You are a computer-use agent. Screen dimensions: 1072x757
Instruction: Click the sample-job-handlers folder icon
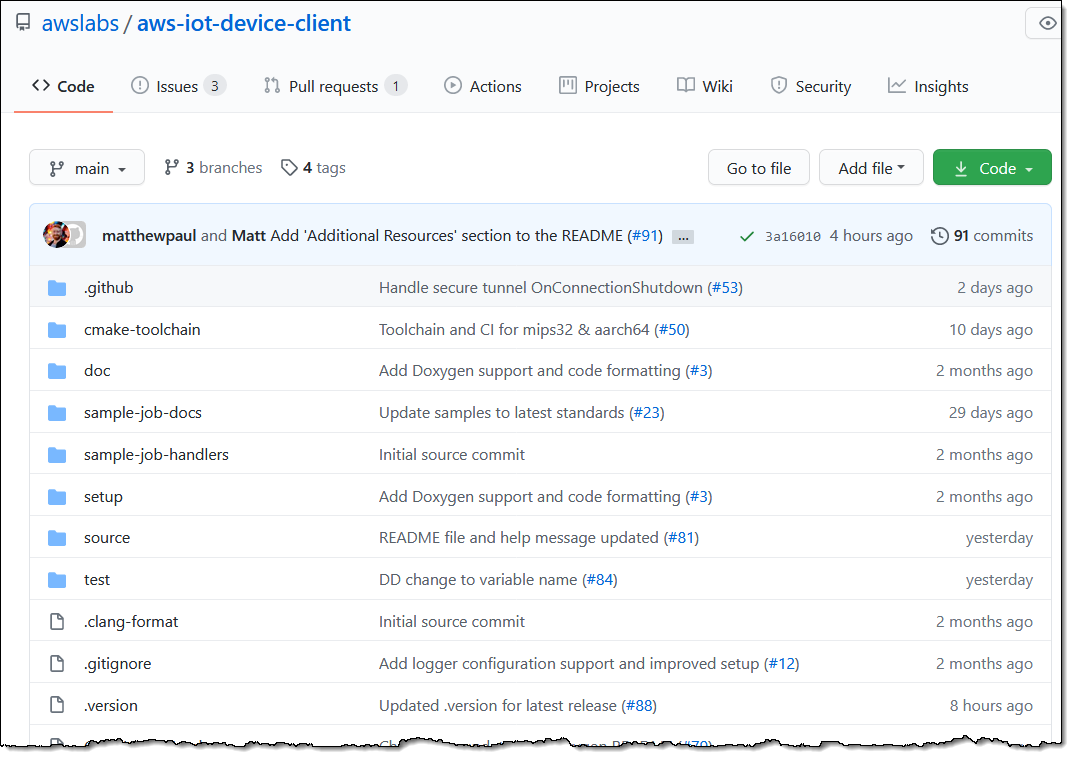coord(57,455)
